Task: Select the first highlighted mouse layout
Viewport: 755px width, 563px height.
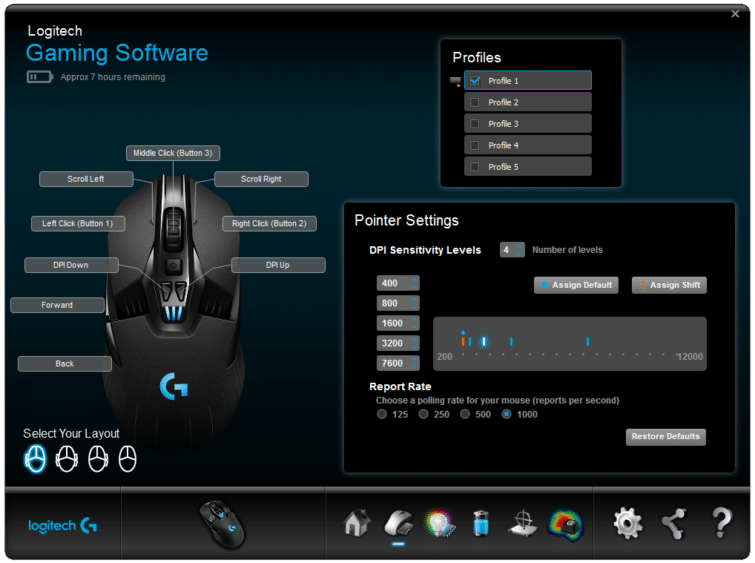Action: tap(35, 458)
